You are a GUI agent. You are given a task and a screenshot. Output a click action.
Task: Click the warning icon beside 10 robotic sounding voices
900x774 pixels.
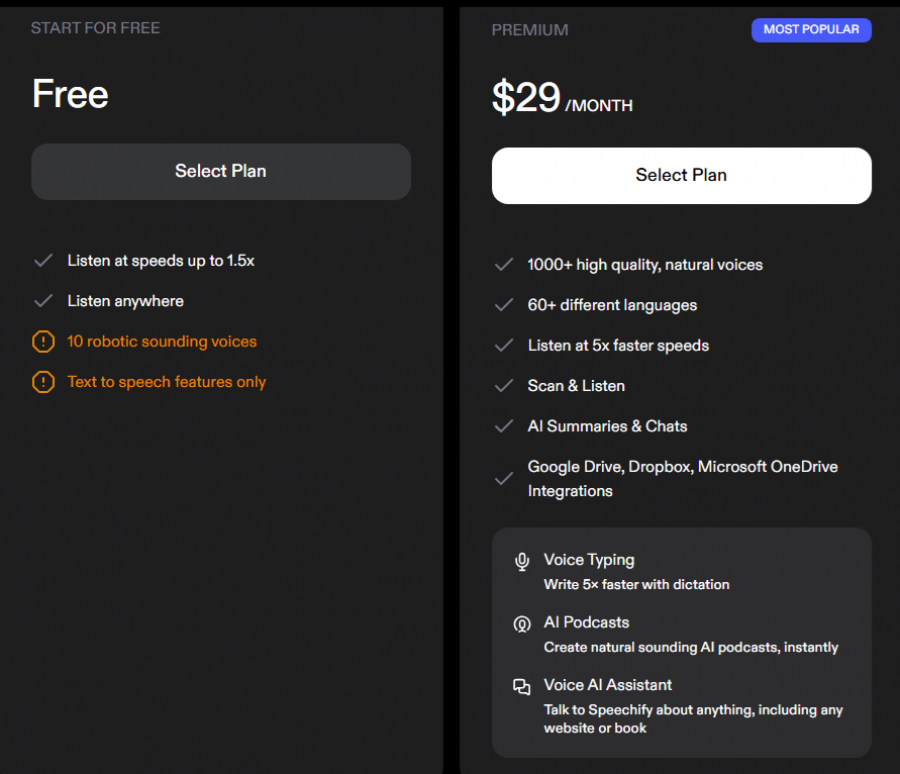pos(43,341)
